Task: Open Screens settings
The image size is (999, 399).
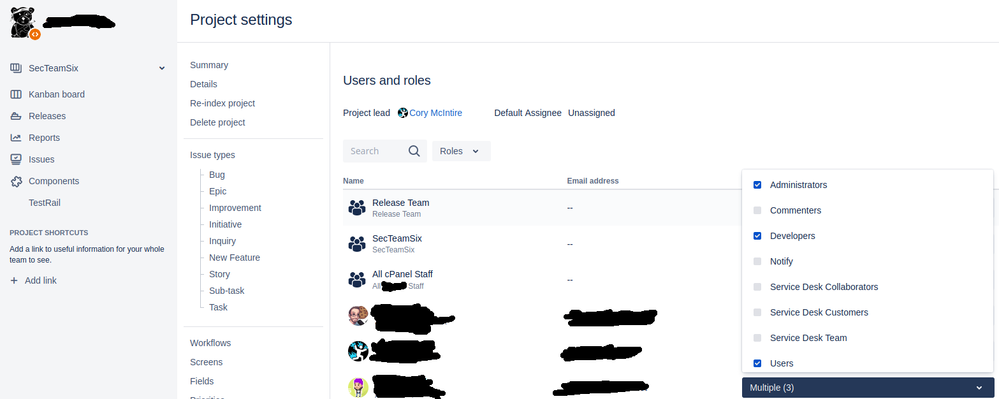Action: coord(206,362)
